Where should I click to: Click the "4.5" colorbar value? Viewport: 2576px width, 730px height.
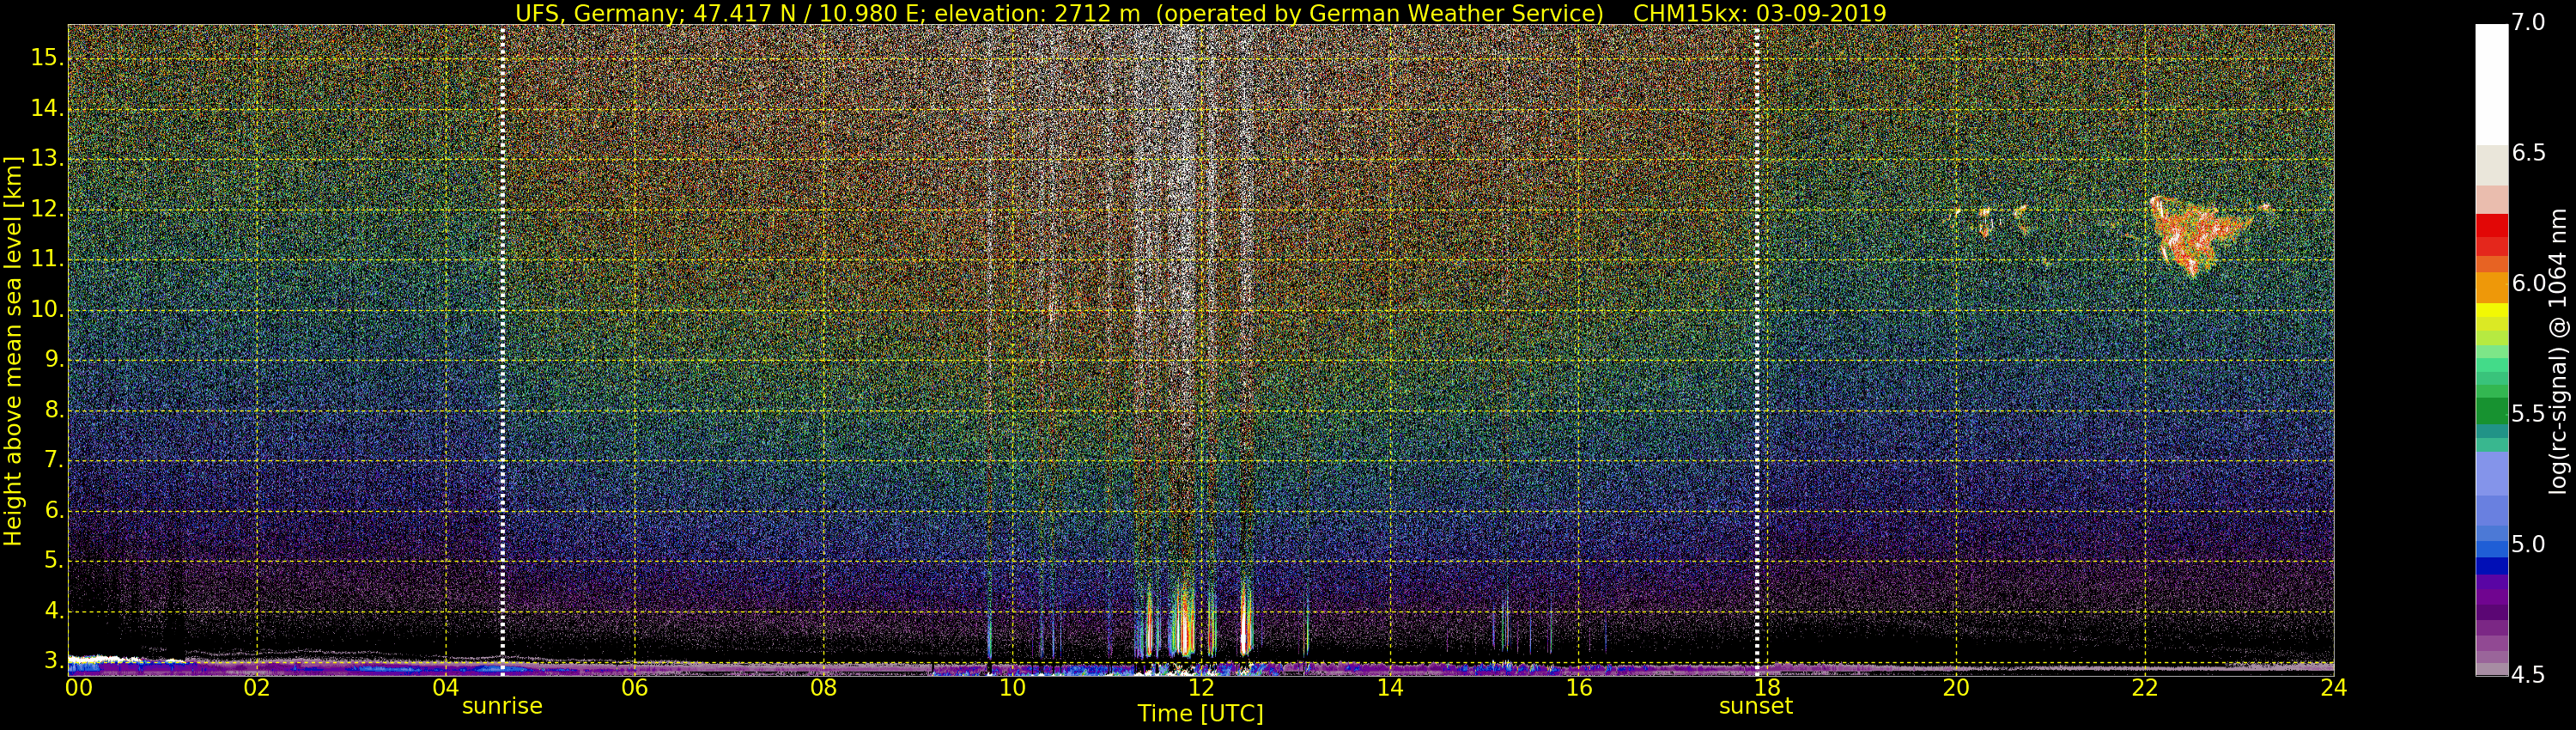(2528, 675)
